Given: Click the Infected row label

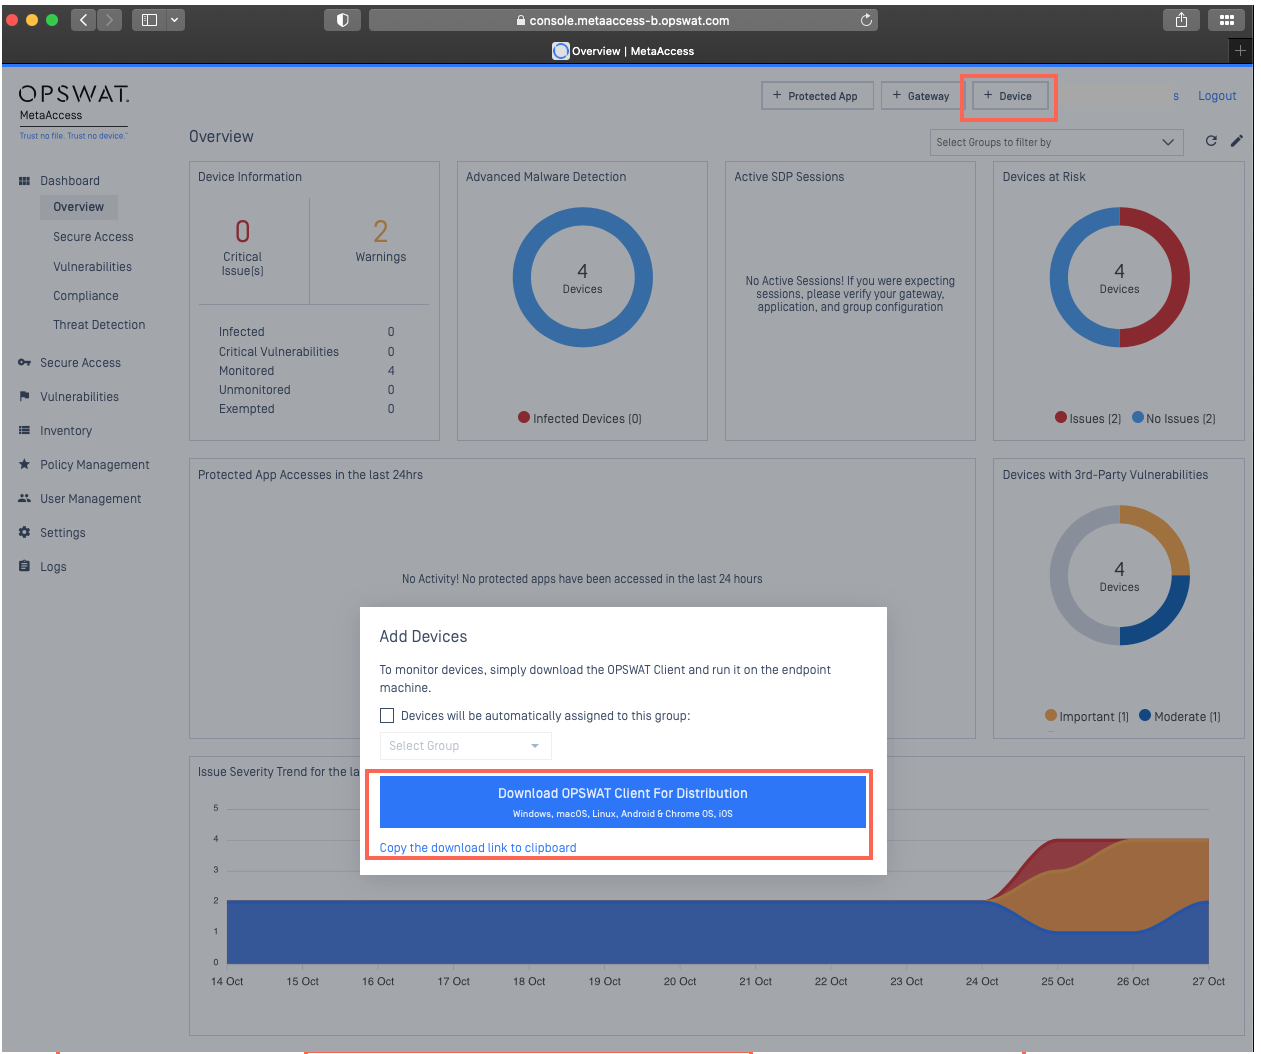Looking at the screenshot, I should [242, 332].
